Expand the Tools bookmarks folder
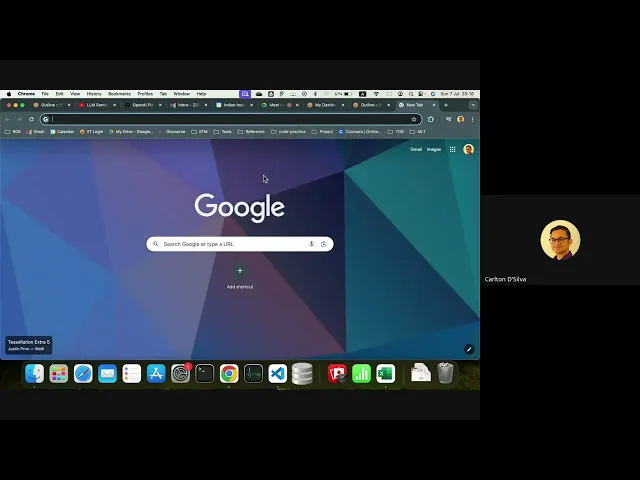 (x=222, y=131)
